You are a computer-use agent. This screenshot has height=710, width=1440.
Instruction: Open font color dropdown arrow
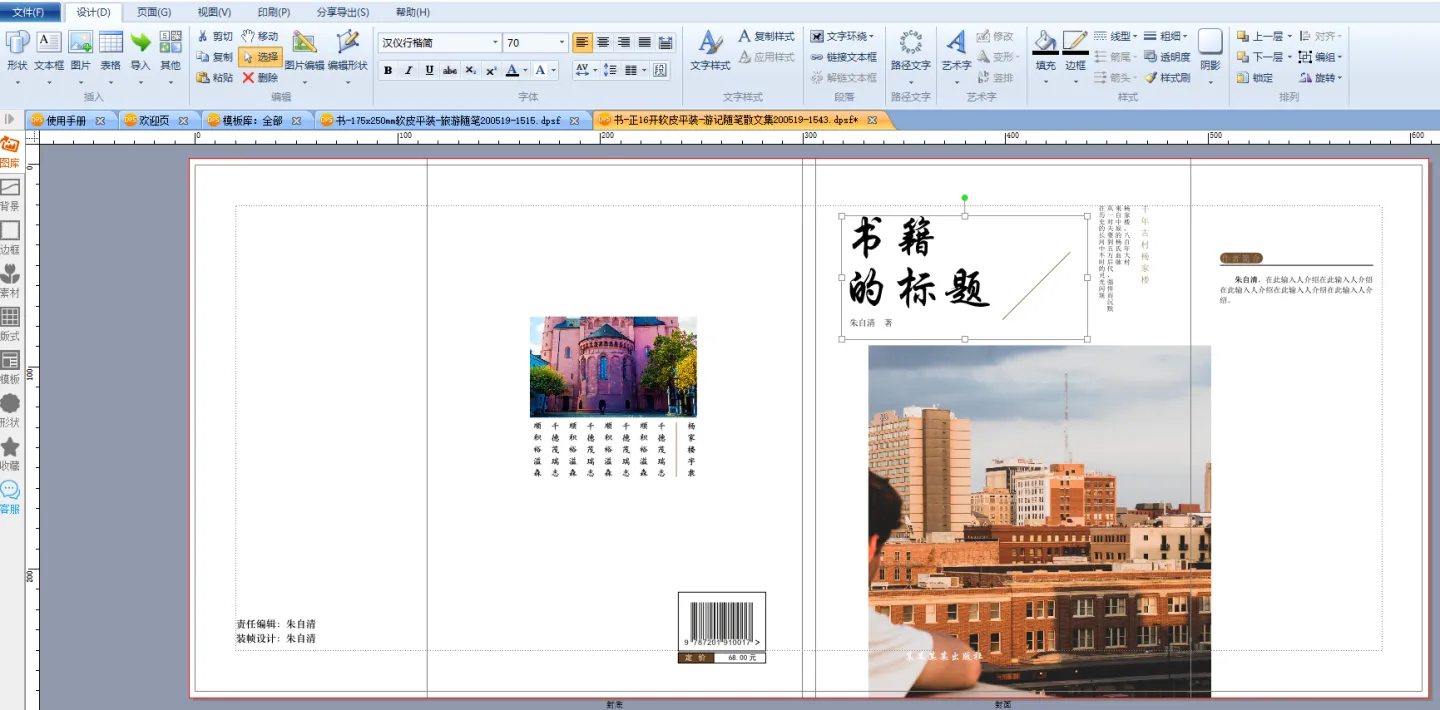(x=525, y=70)
